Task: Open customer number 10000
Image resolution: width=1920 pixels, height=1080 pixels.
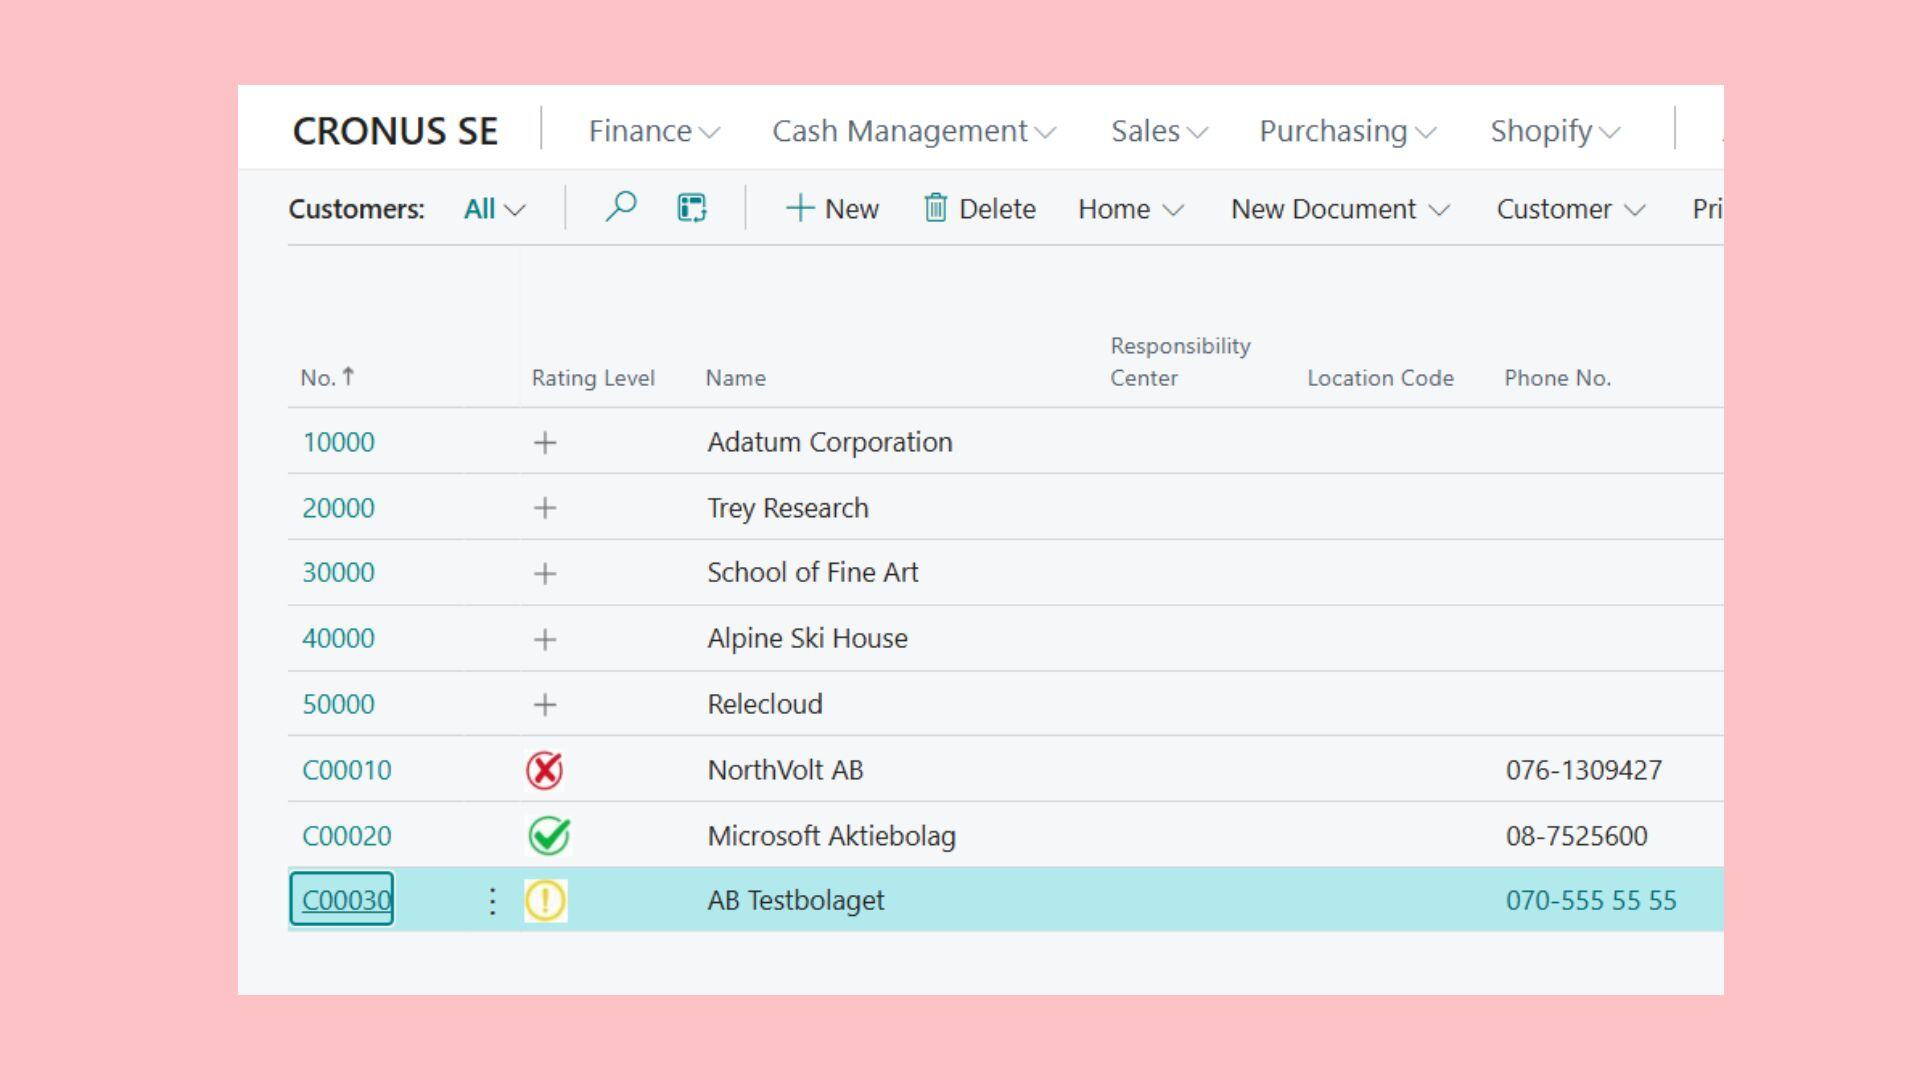Action: coord(338,442)
